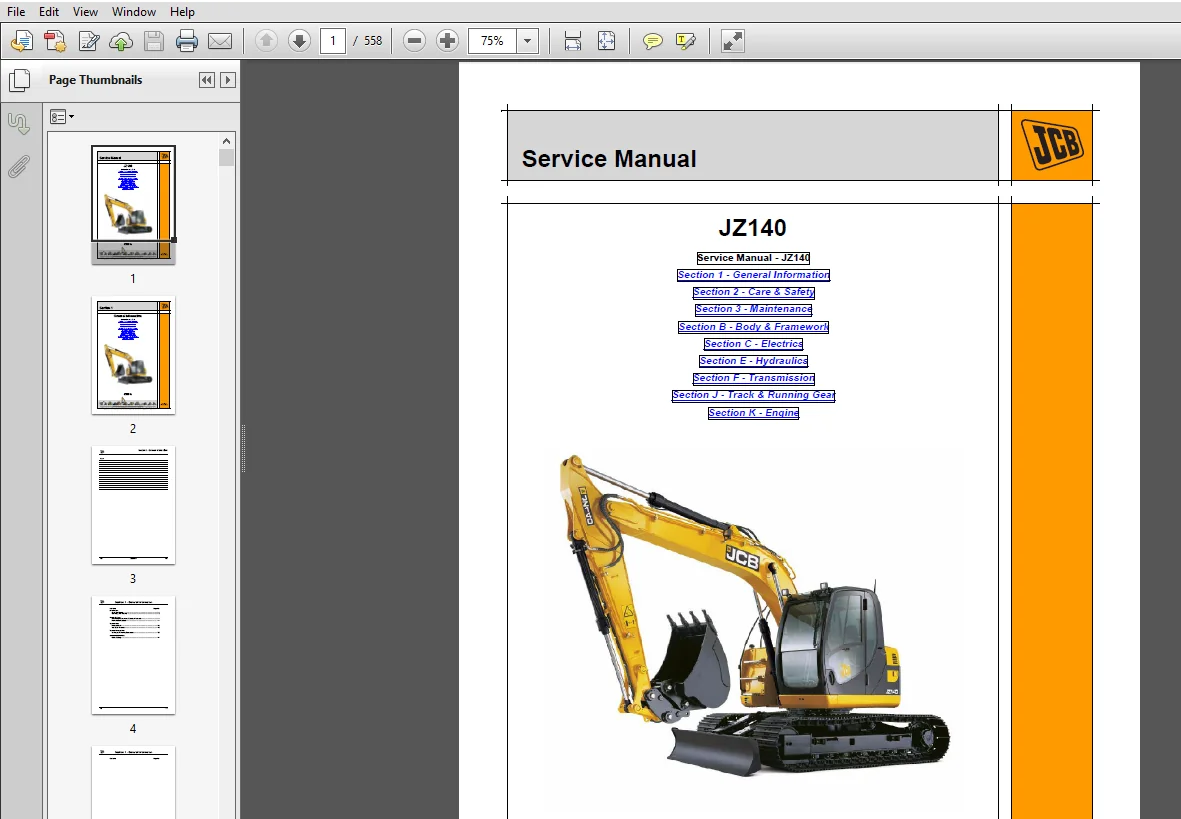Collapse the thumbnails panel double-arrow button
This screenshot has width=1181, height=819.
coord(207,80)
